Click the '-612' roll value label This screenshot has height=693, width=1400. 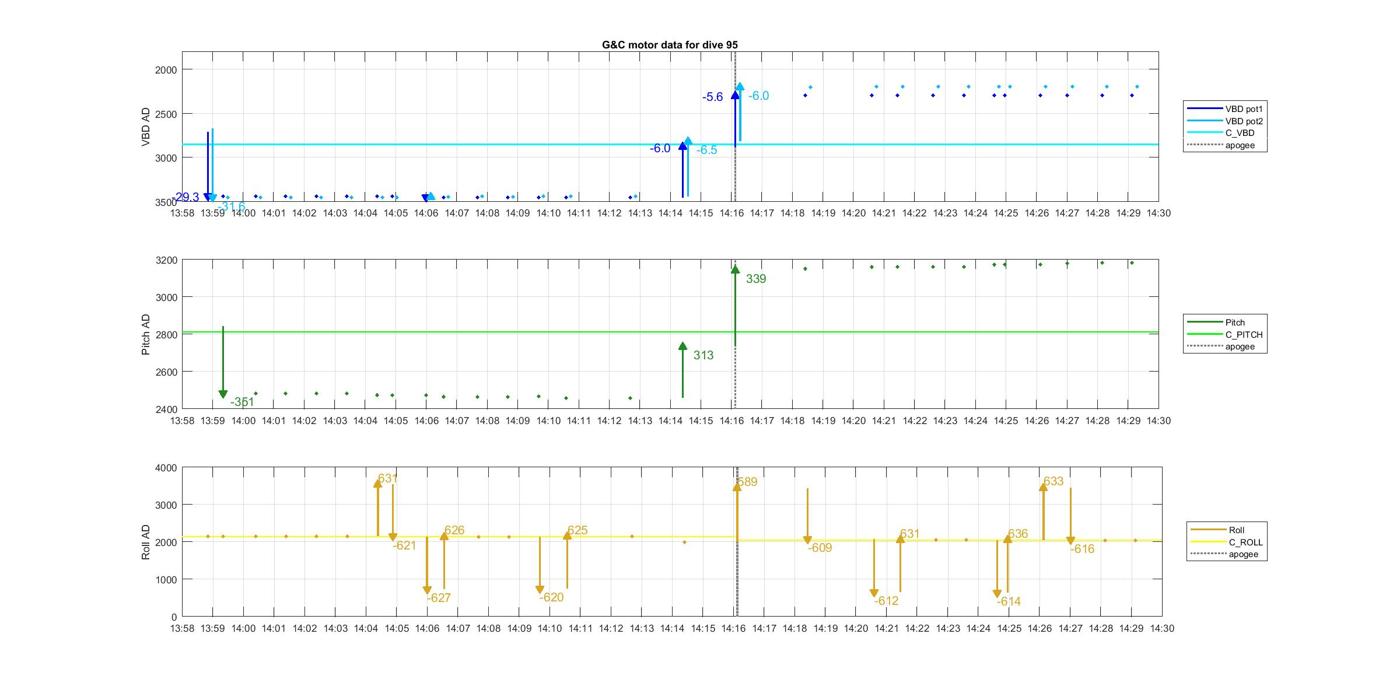click(886, 601)
